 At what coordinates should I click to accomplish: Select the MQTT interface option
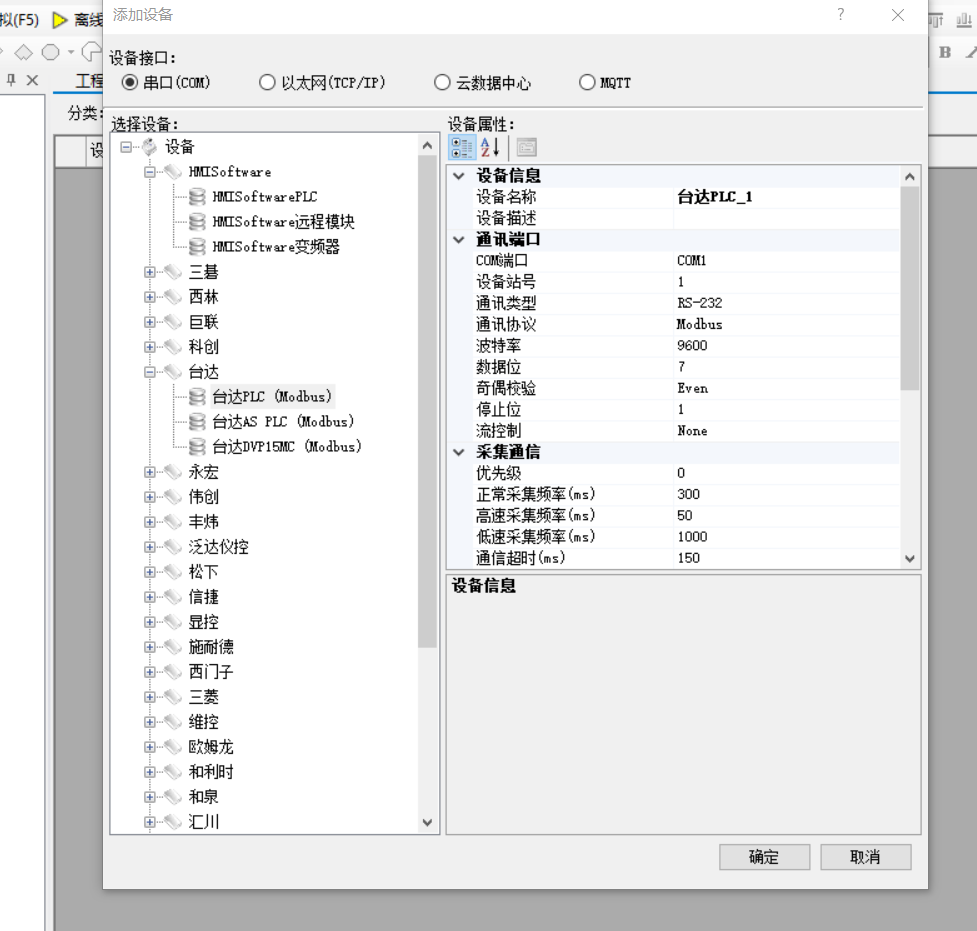(587, 83)
